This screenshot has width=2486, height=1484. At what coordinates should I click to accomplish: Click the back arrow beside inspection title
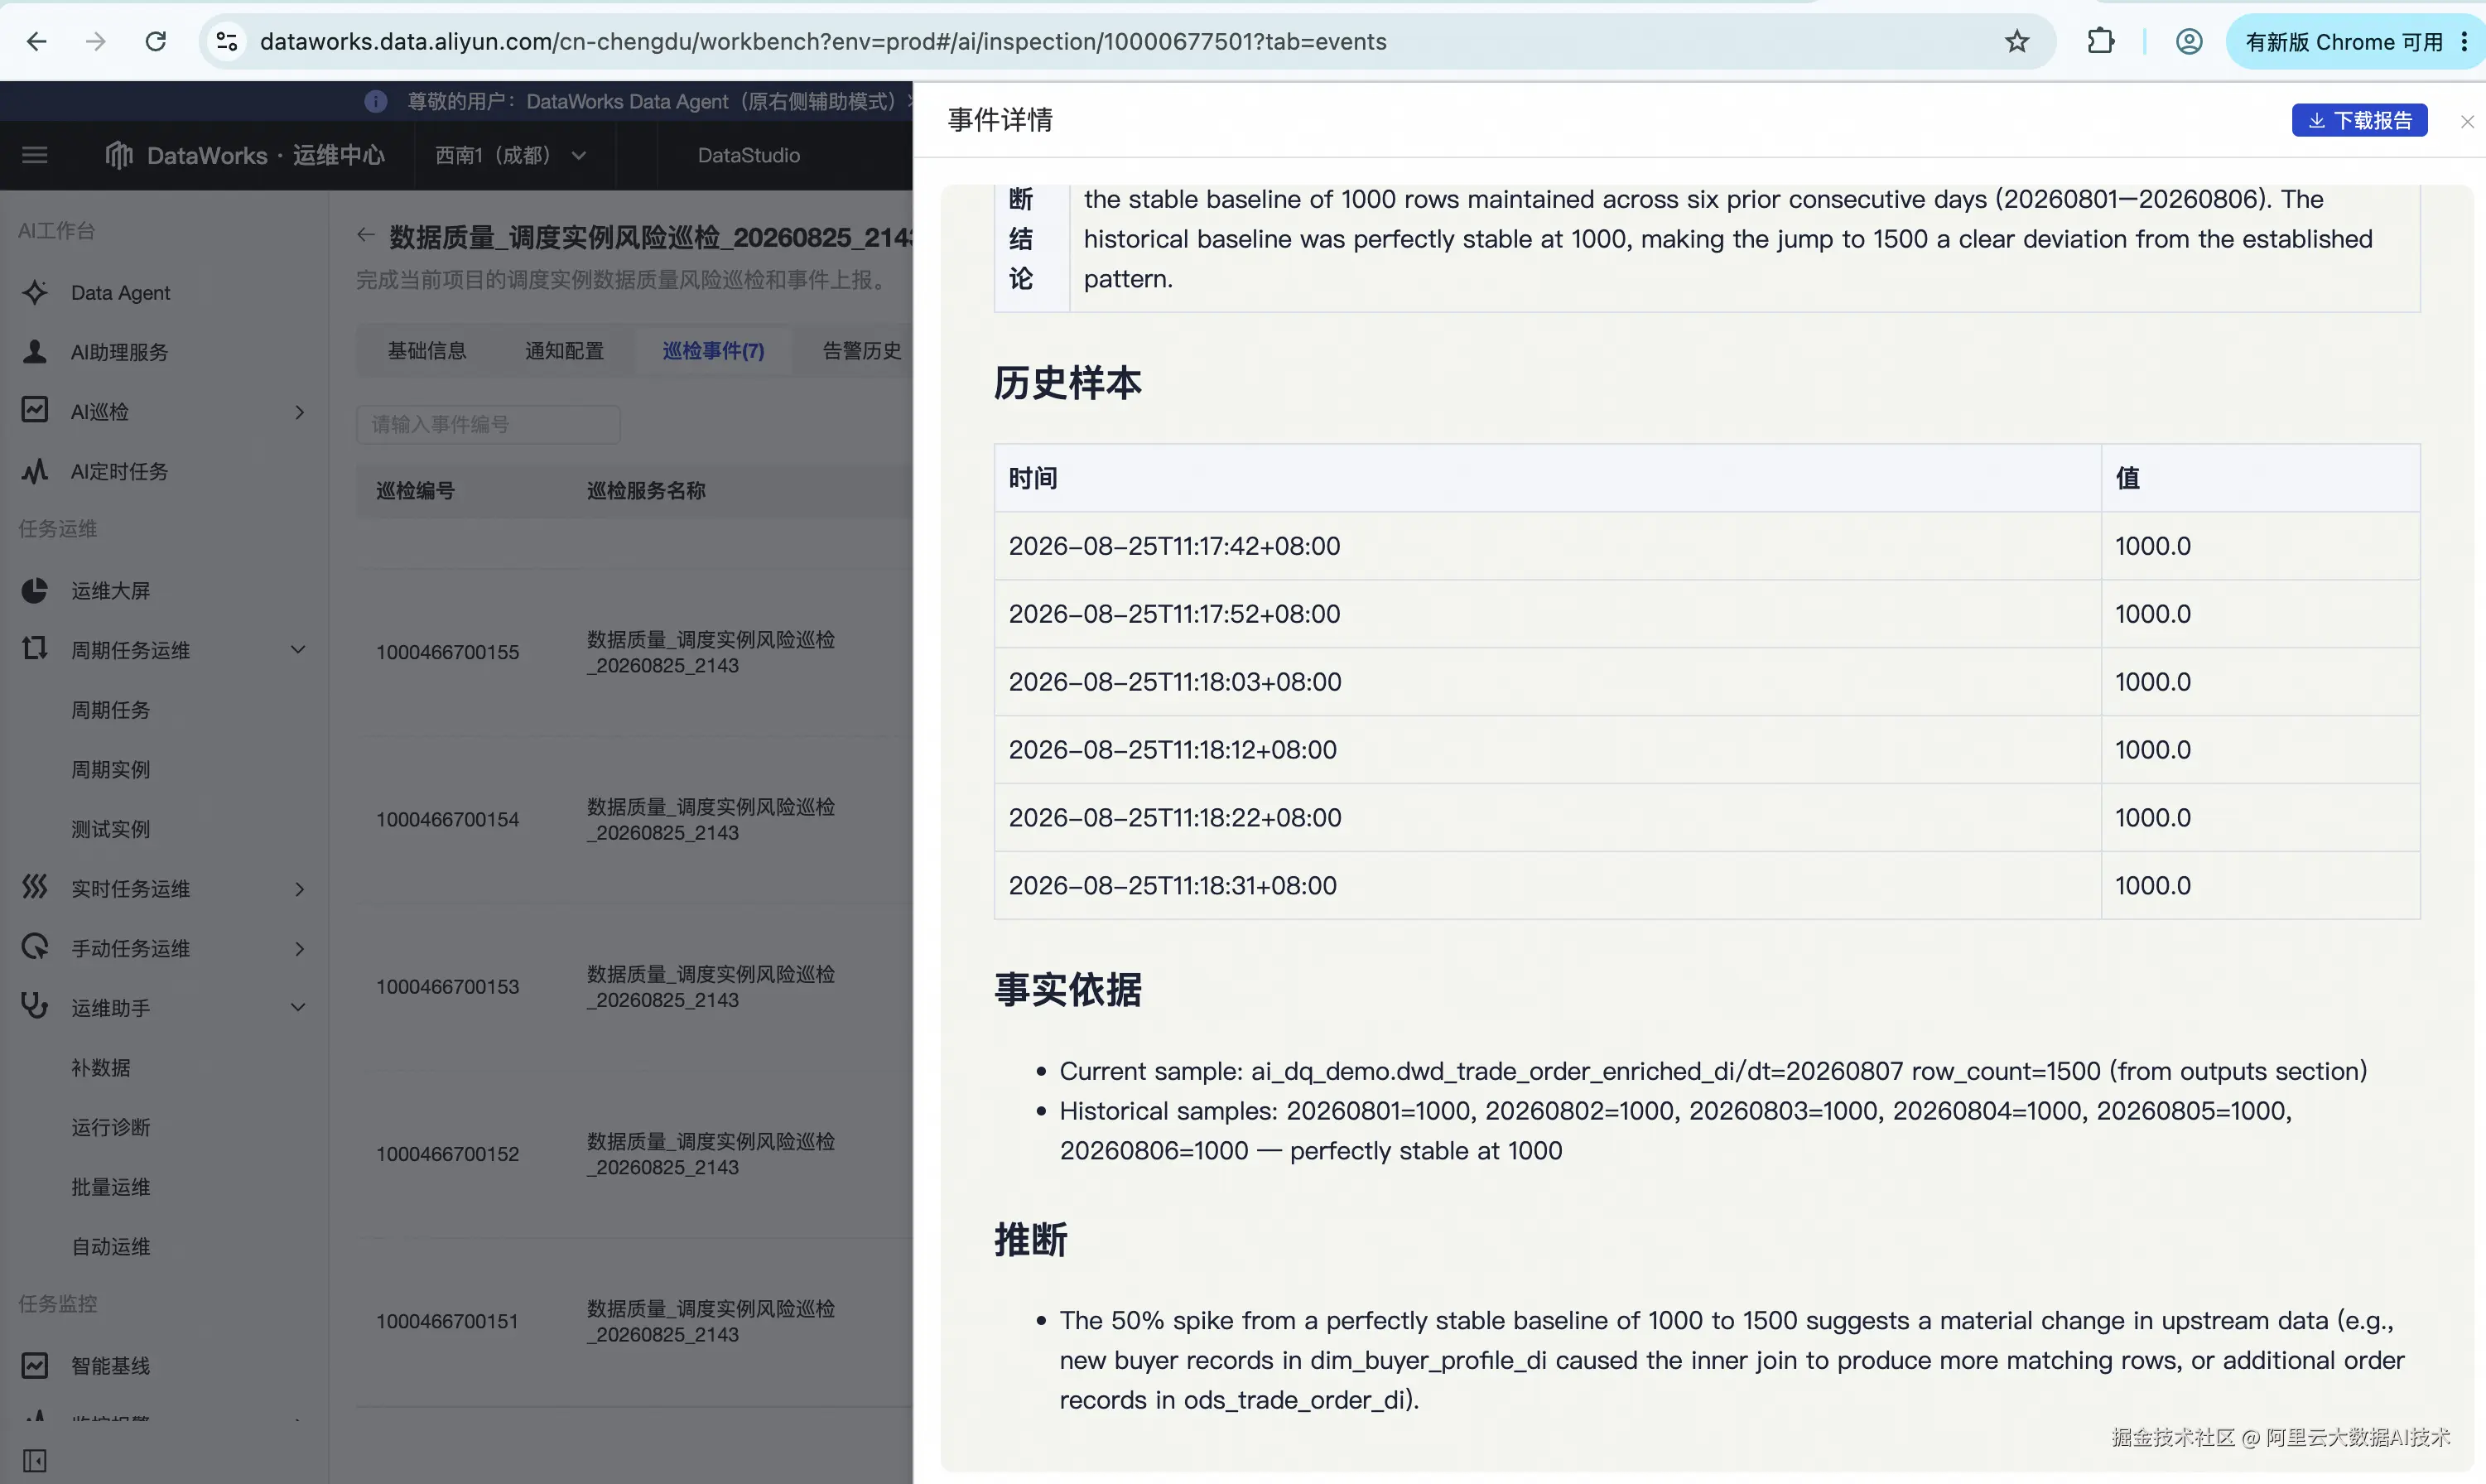(x=365, y=236)
